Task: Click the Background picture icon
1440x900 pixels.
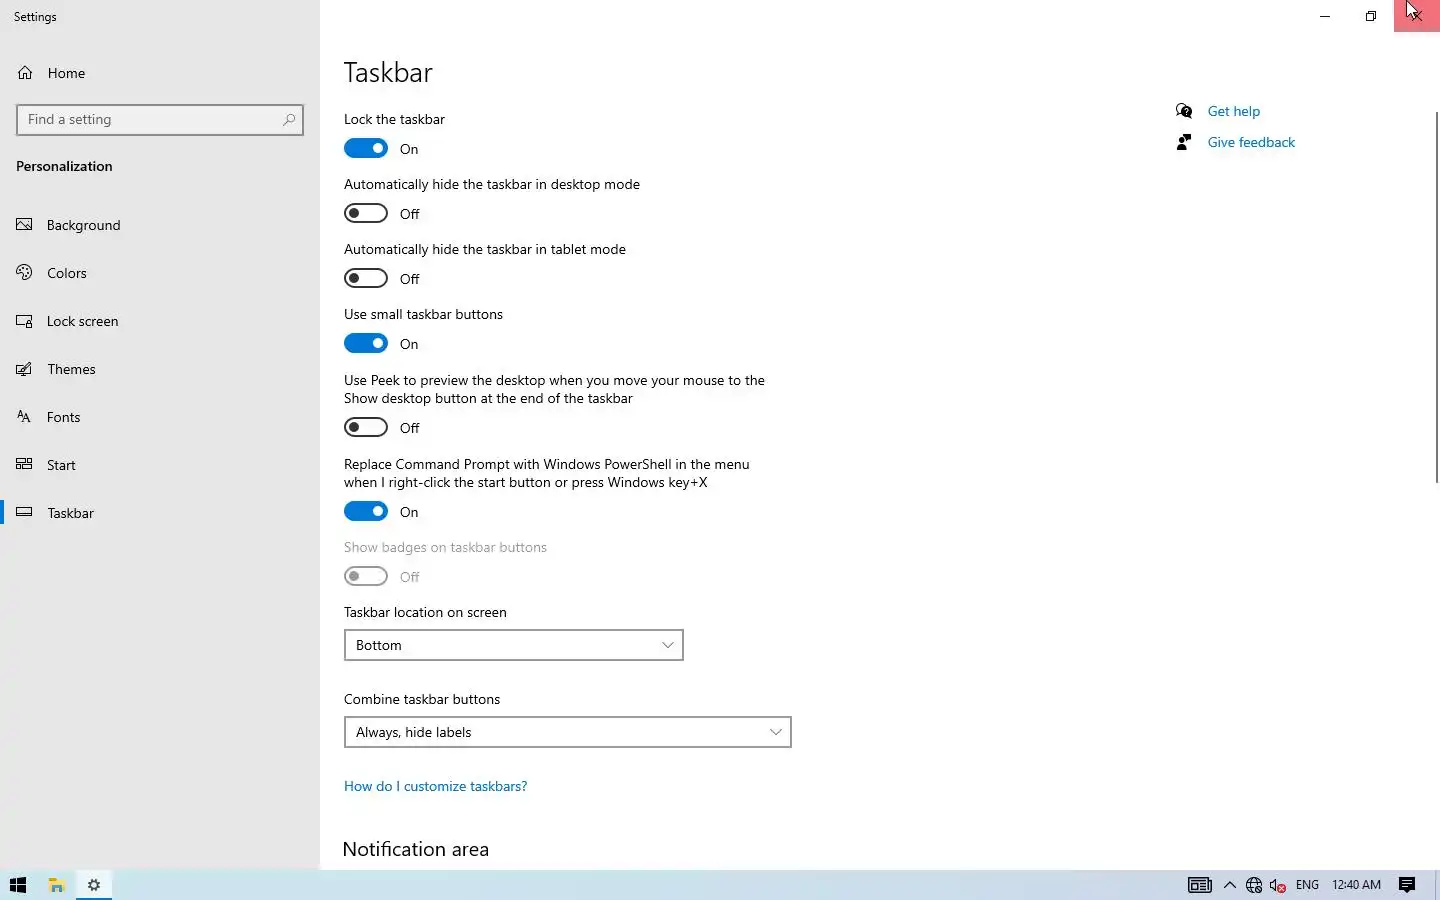Action: tap(25, 225)
